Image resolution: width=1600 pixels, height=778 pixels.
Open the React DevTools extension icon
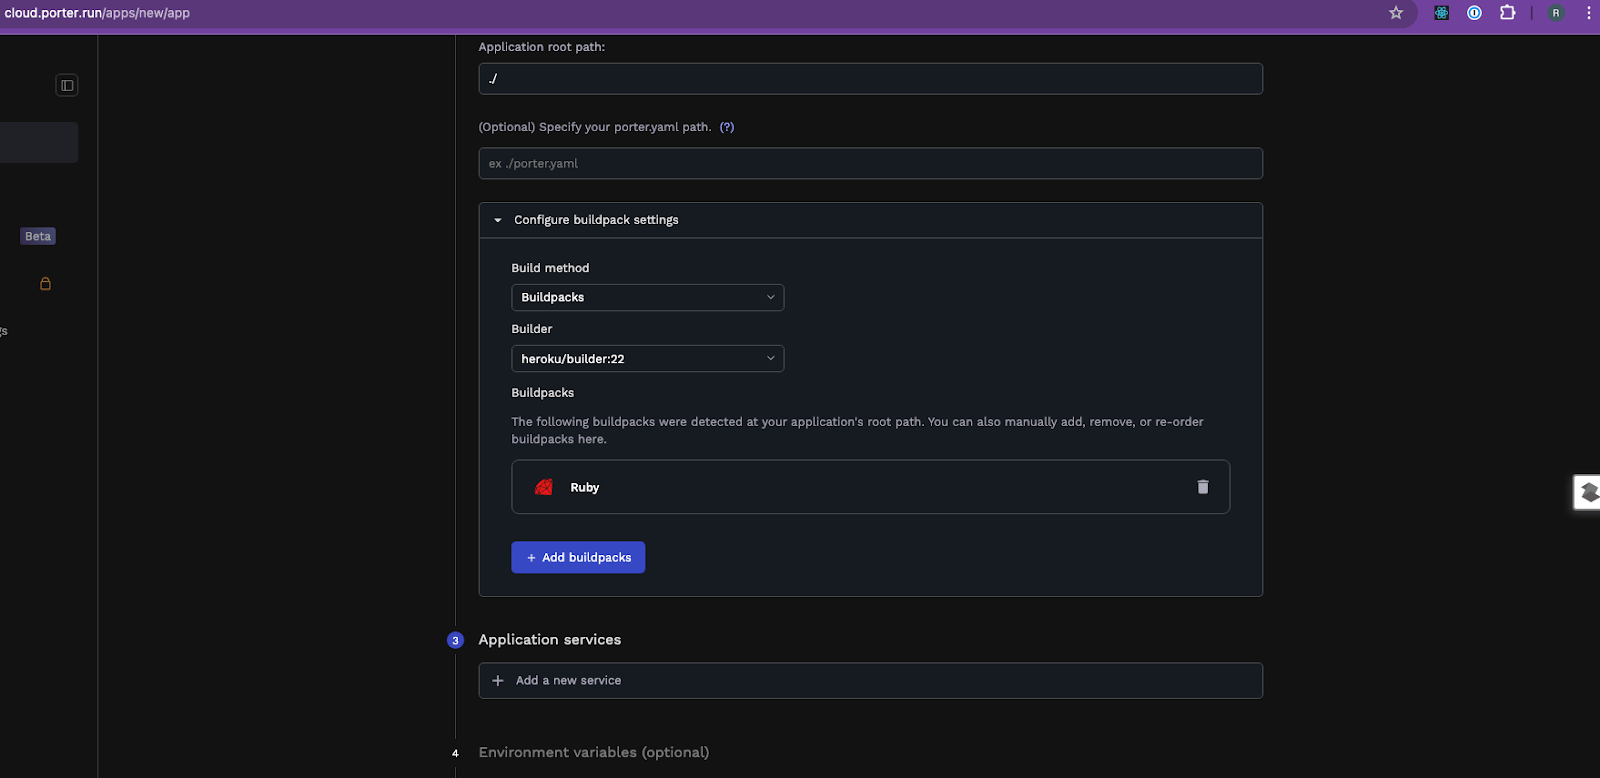1441,13
